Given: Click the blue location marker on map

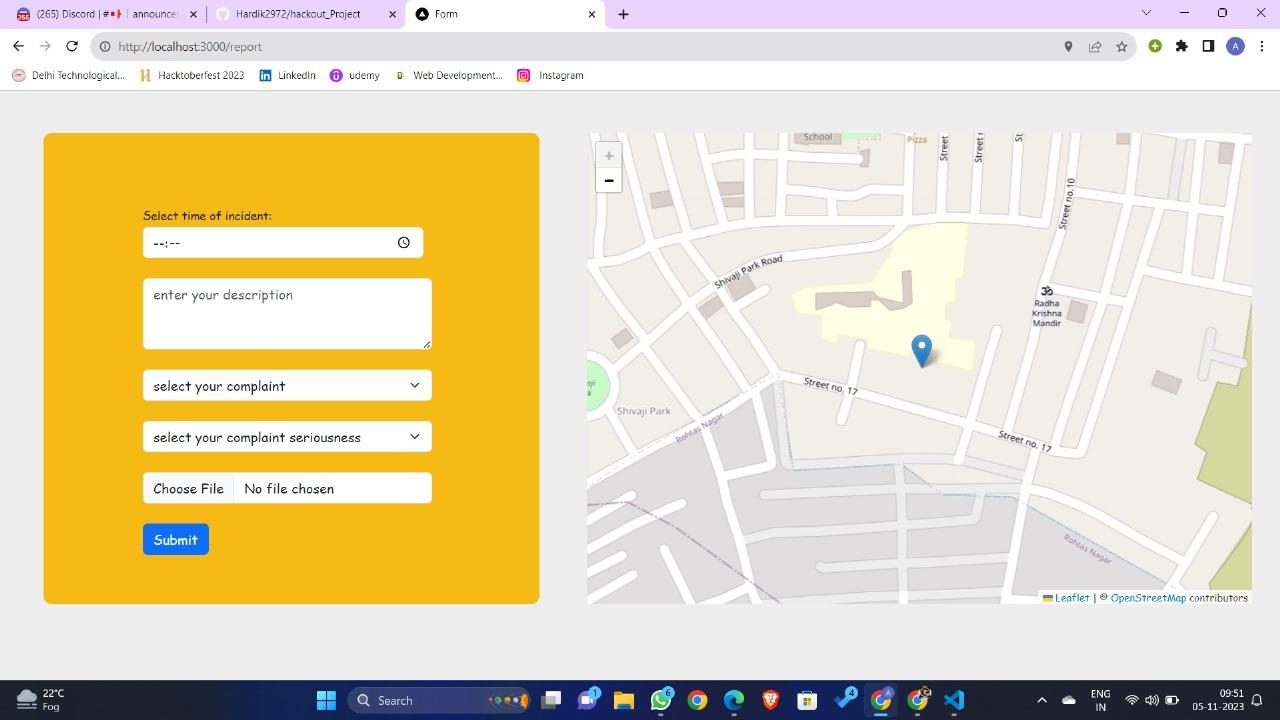Looking at the screenshot, I should point(922,351).
